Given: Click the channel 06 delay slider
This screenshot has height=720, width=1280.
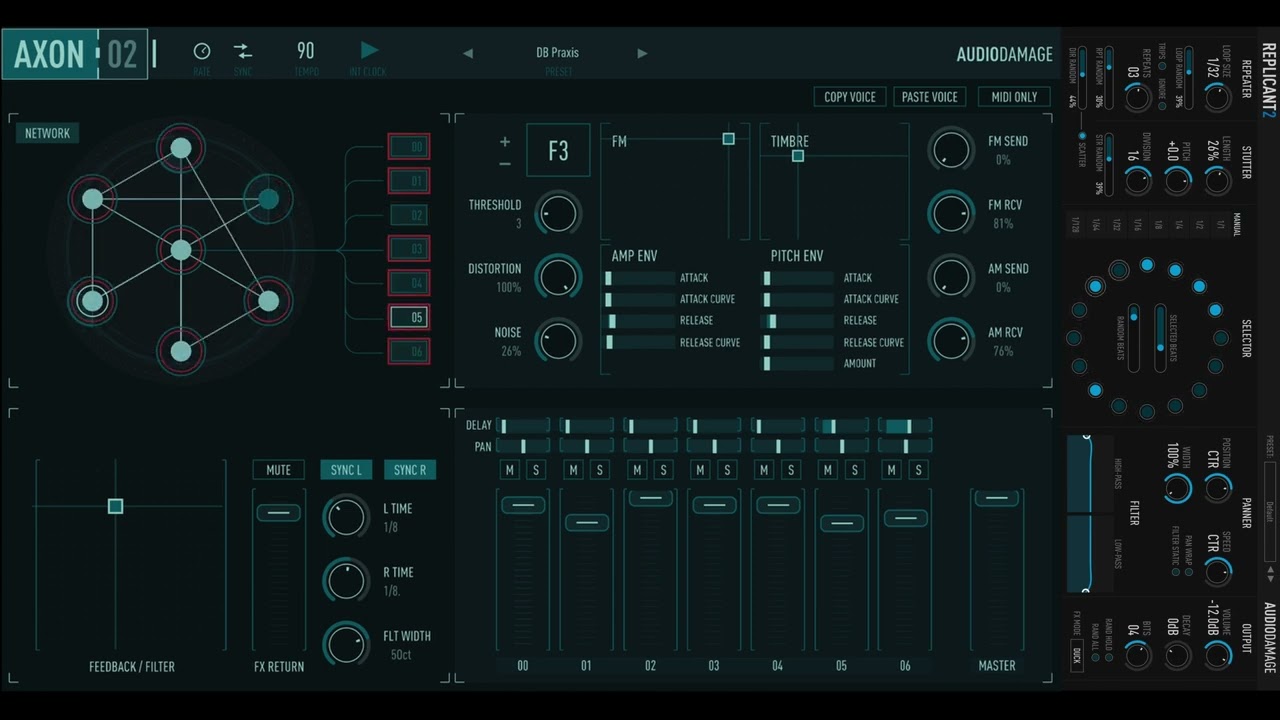Looking at the screenshot, I should click(905, 426).
